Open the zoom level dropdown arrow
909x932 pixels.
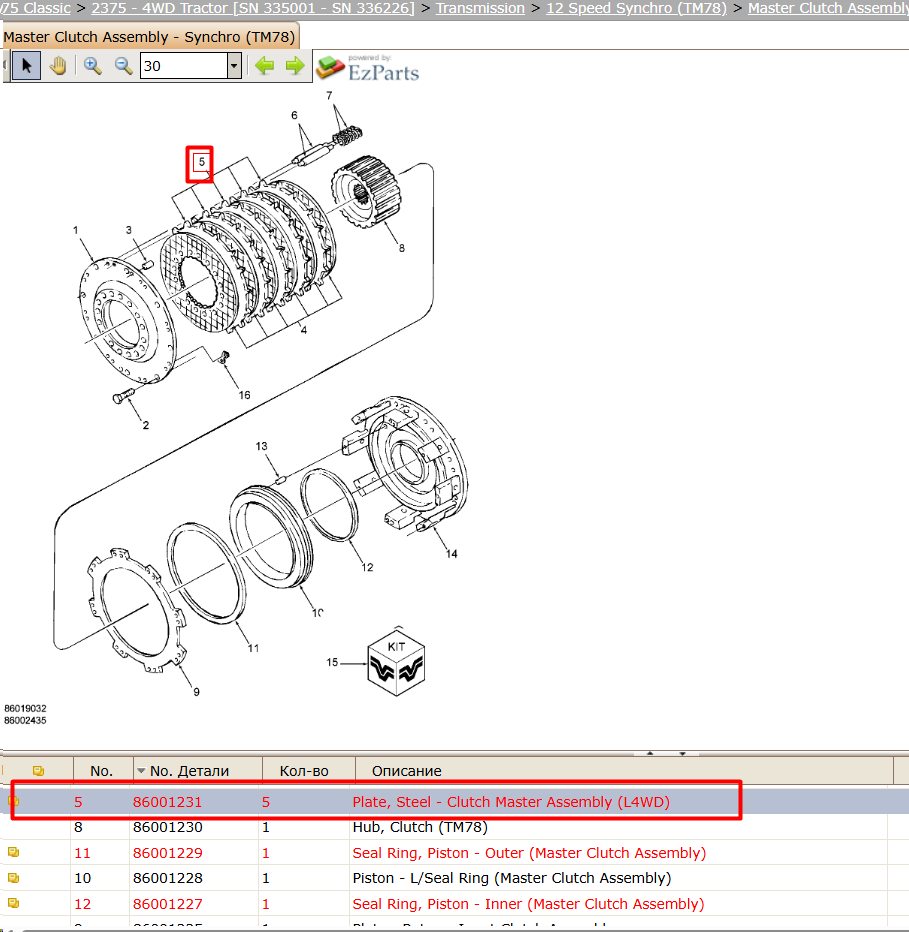(x=234, y=65)
